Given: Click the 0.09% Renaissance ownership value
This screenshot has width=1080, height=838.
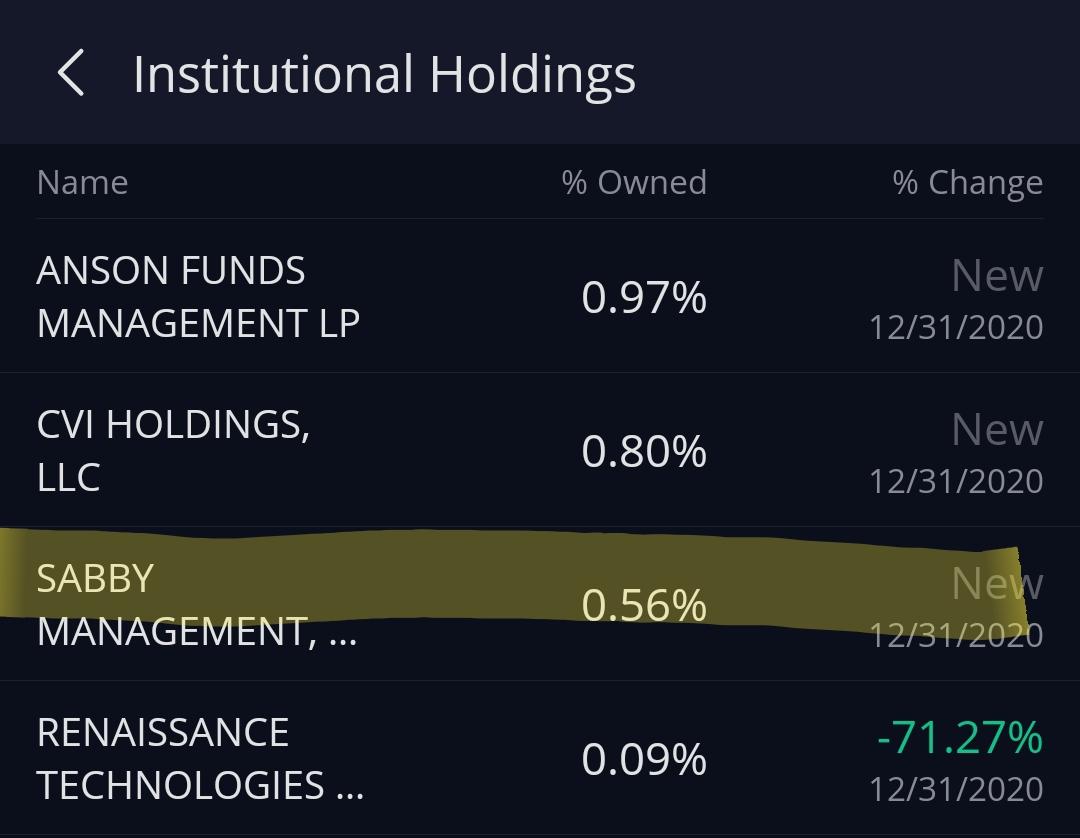Looking at the screenshot, I should [645, 759].
